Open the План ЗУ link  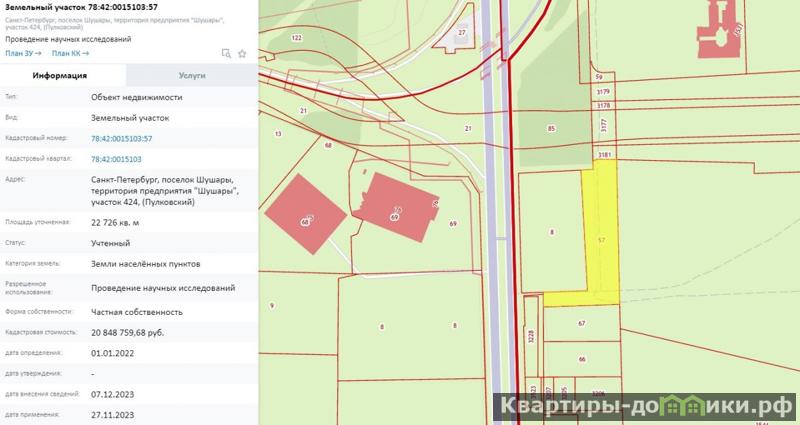click(x=22, y=53)
